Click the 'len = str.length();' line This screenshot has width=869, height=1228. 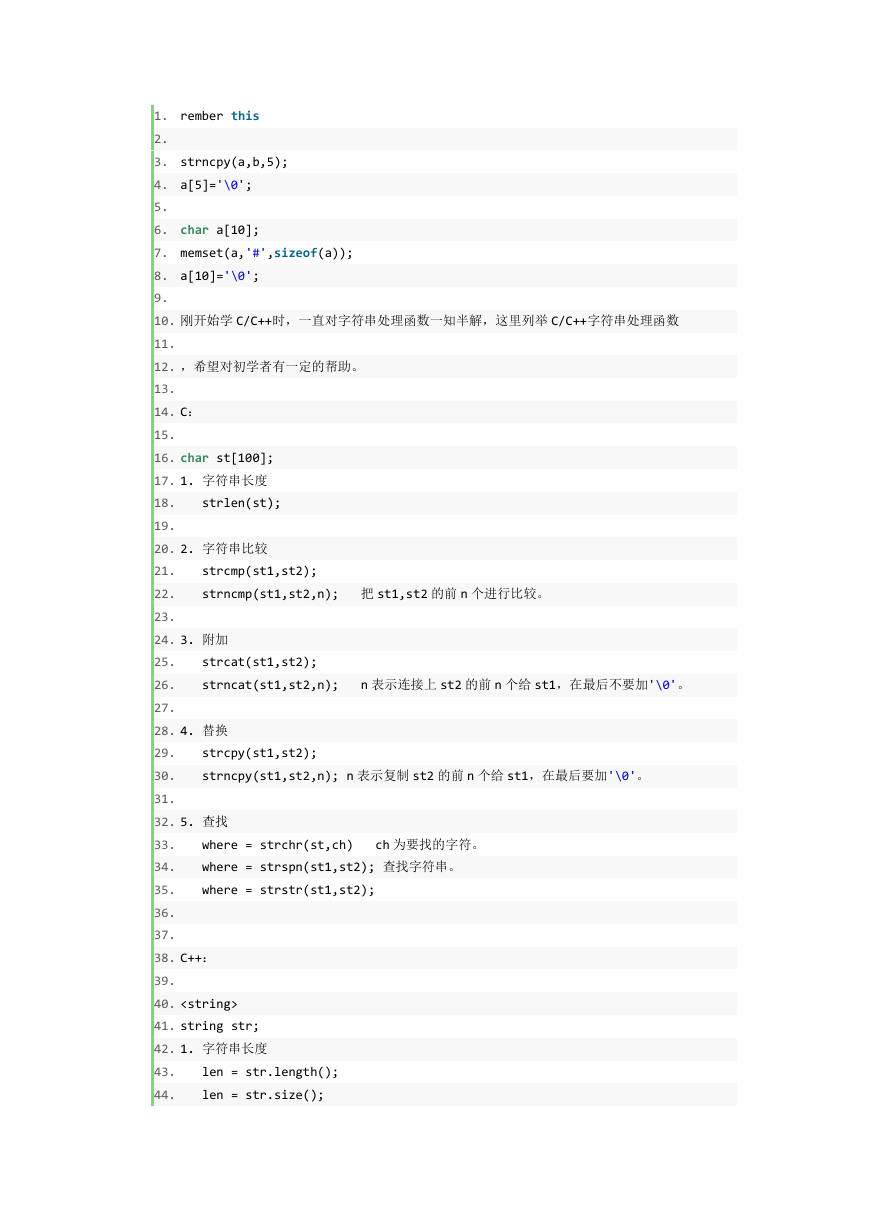tap(270, 1072)
